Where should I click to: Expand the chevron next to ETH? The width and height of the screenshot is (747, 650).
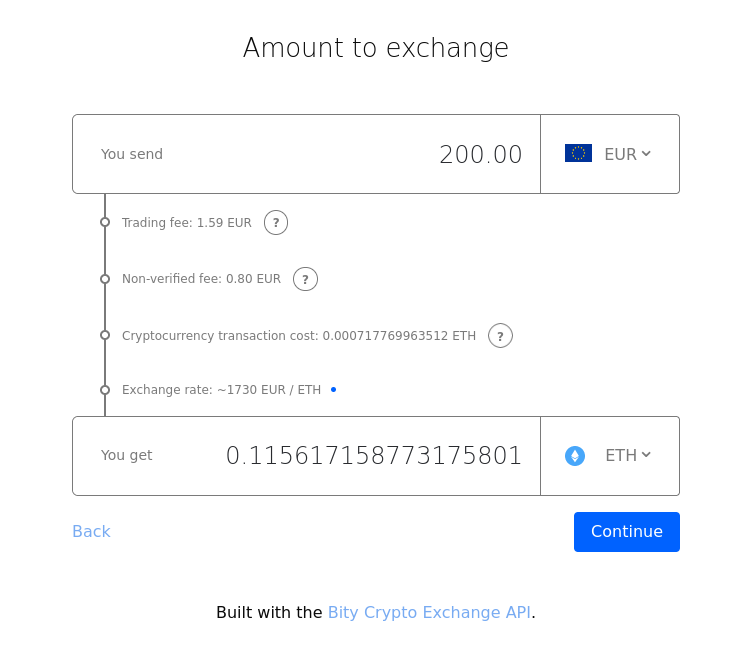pyautogui.click(x=646, y=455)
